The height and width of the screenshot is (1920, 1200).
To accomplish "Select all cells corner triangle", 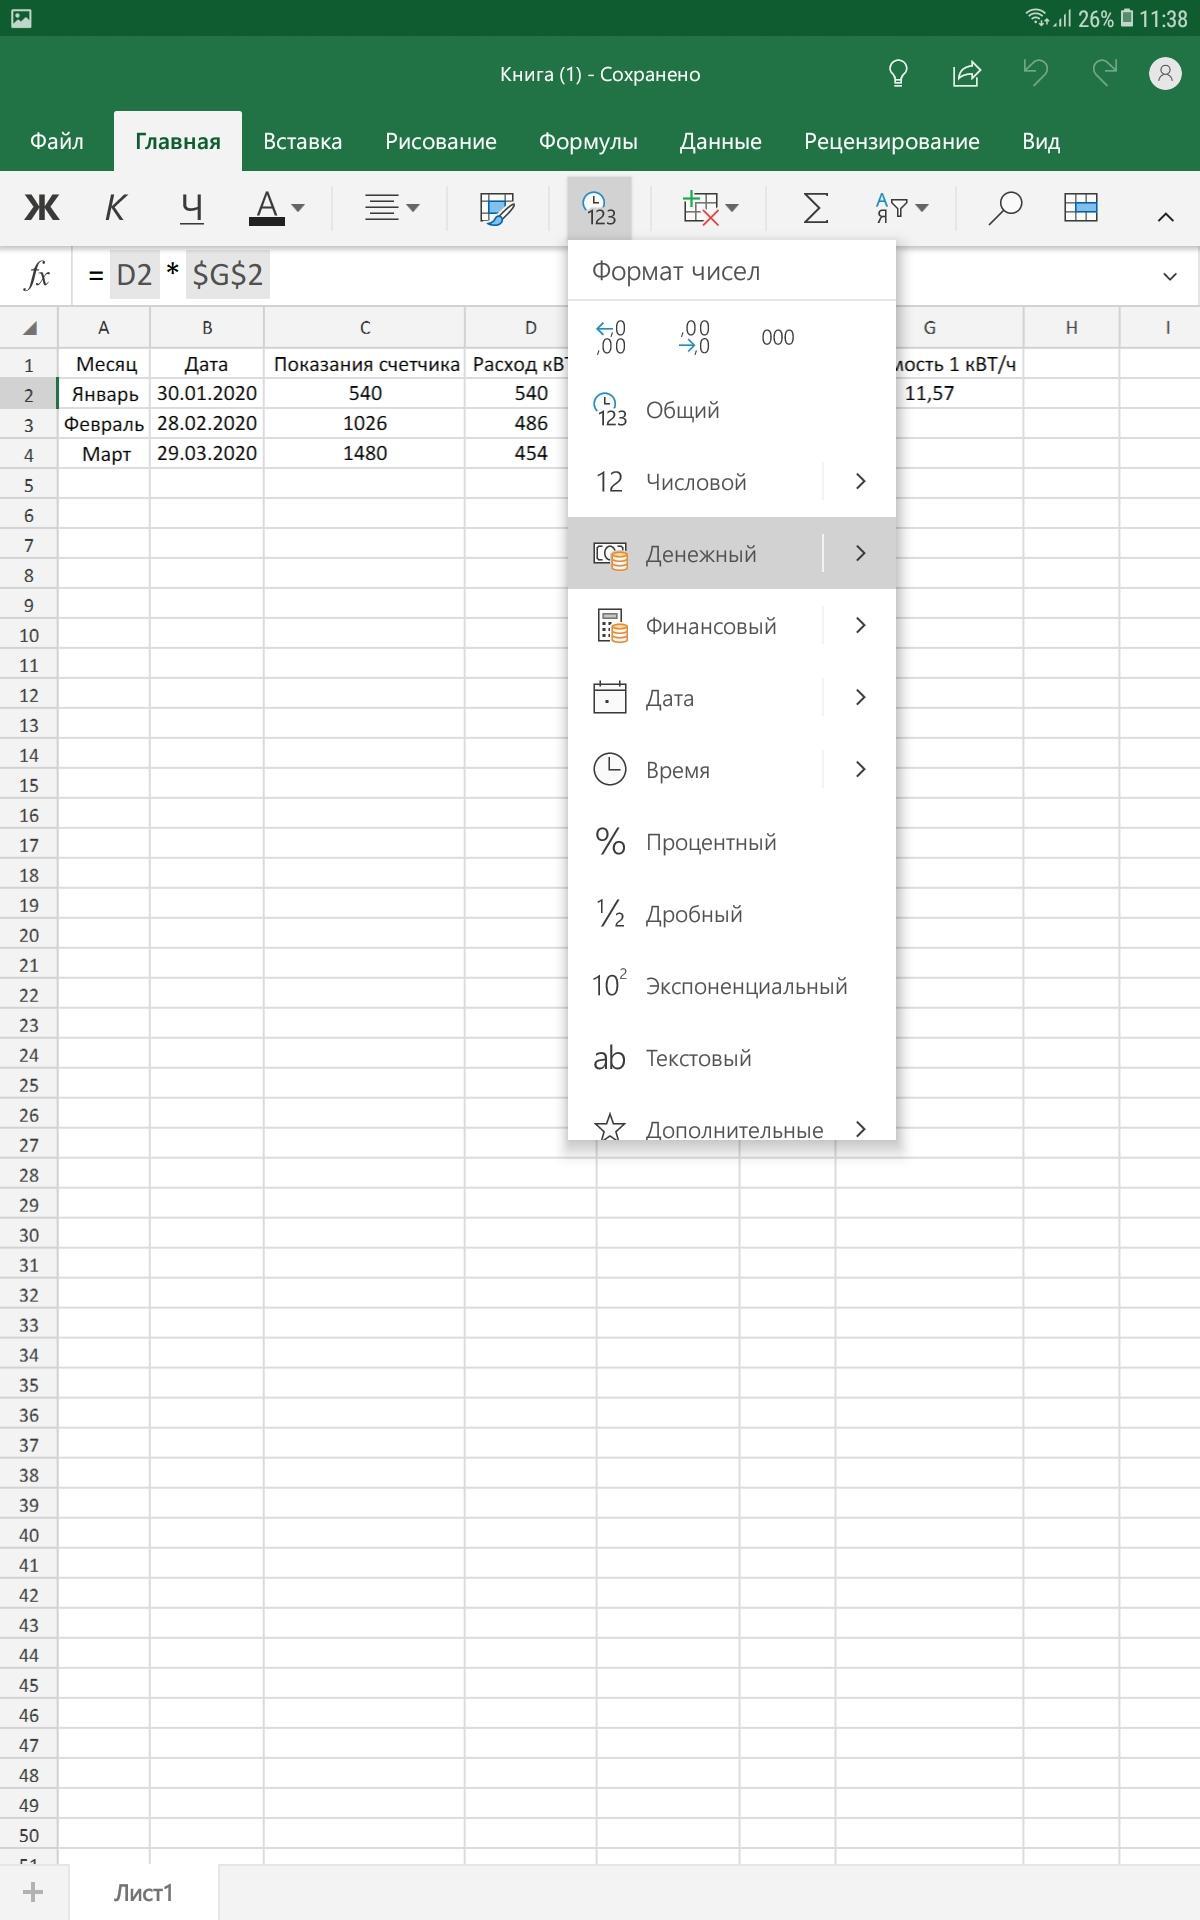I will (29, 328).
